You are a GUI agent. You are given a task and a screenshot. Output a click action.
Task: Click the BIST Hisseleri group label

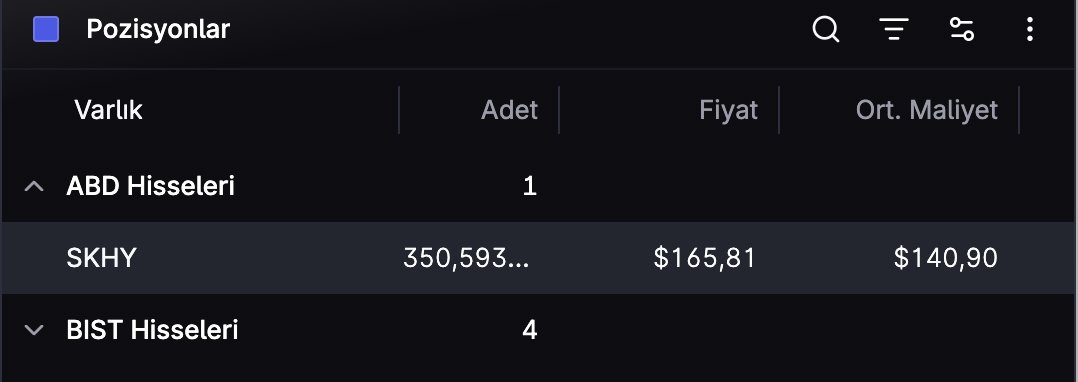coord(153,330)
